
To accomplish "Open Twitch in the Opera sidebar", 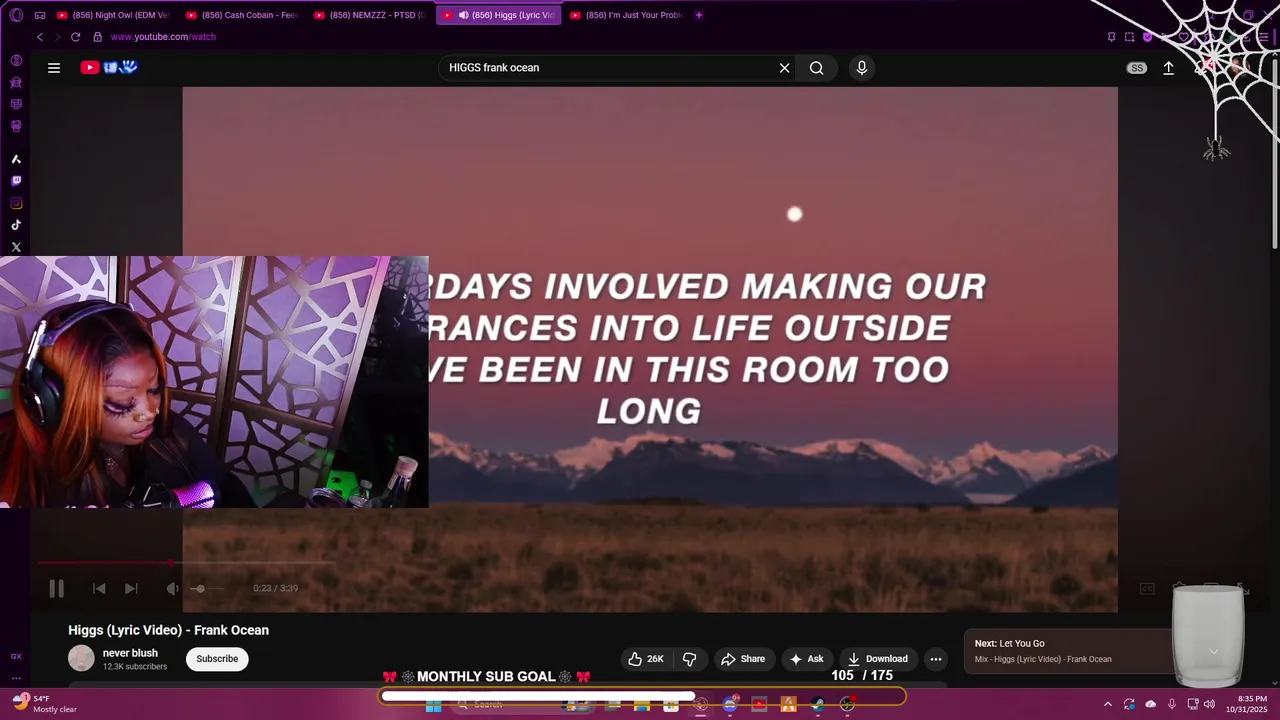I will click(16, 181).
